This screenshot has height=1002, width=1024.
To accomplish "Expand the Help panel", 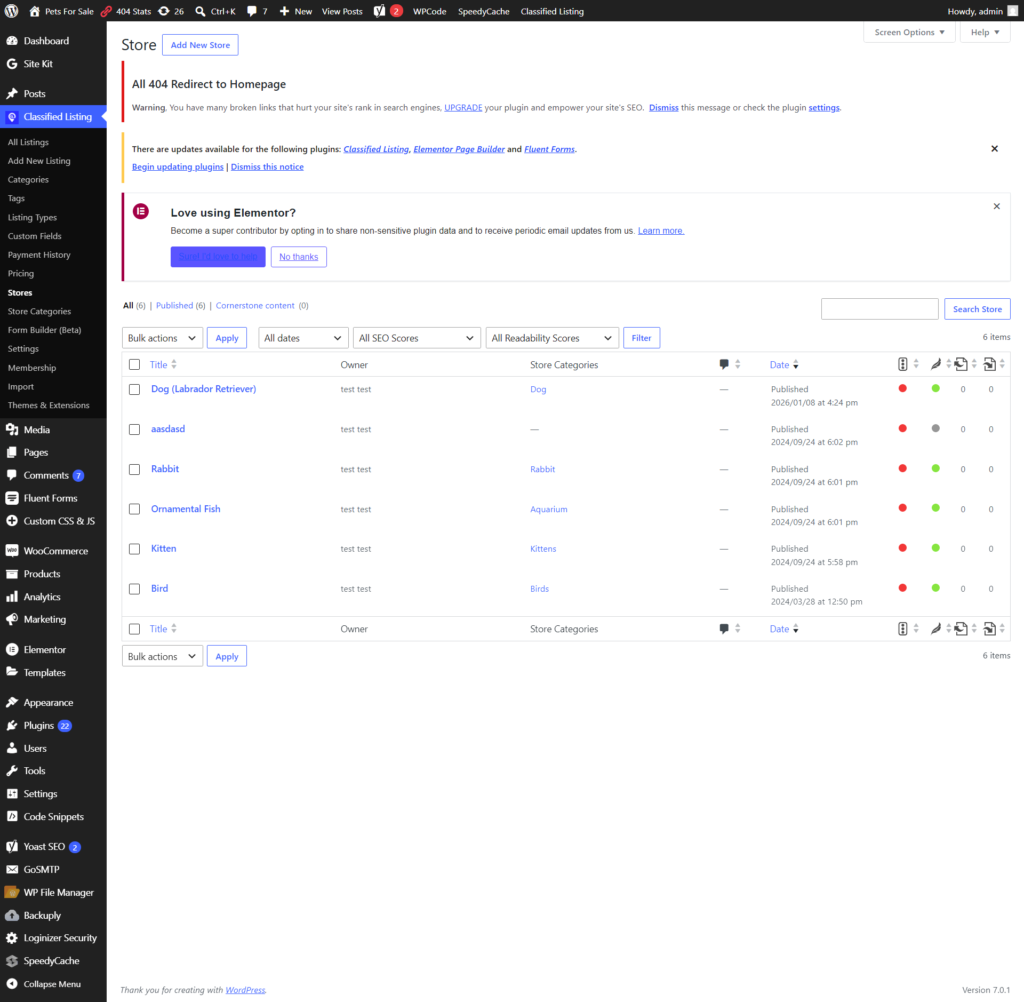I will [985, 32].
